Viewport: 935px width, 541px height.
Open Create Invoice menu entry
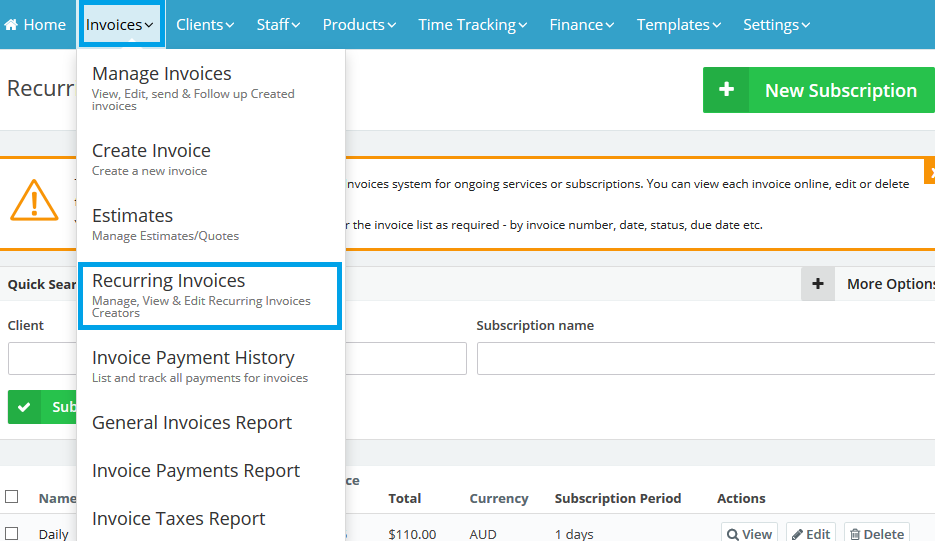[151, 151]
